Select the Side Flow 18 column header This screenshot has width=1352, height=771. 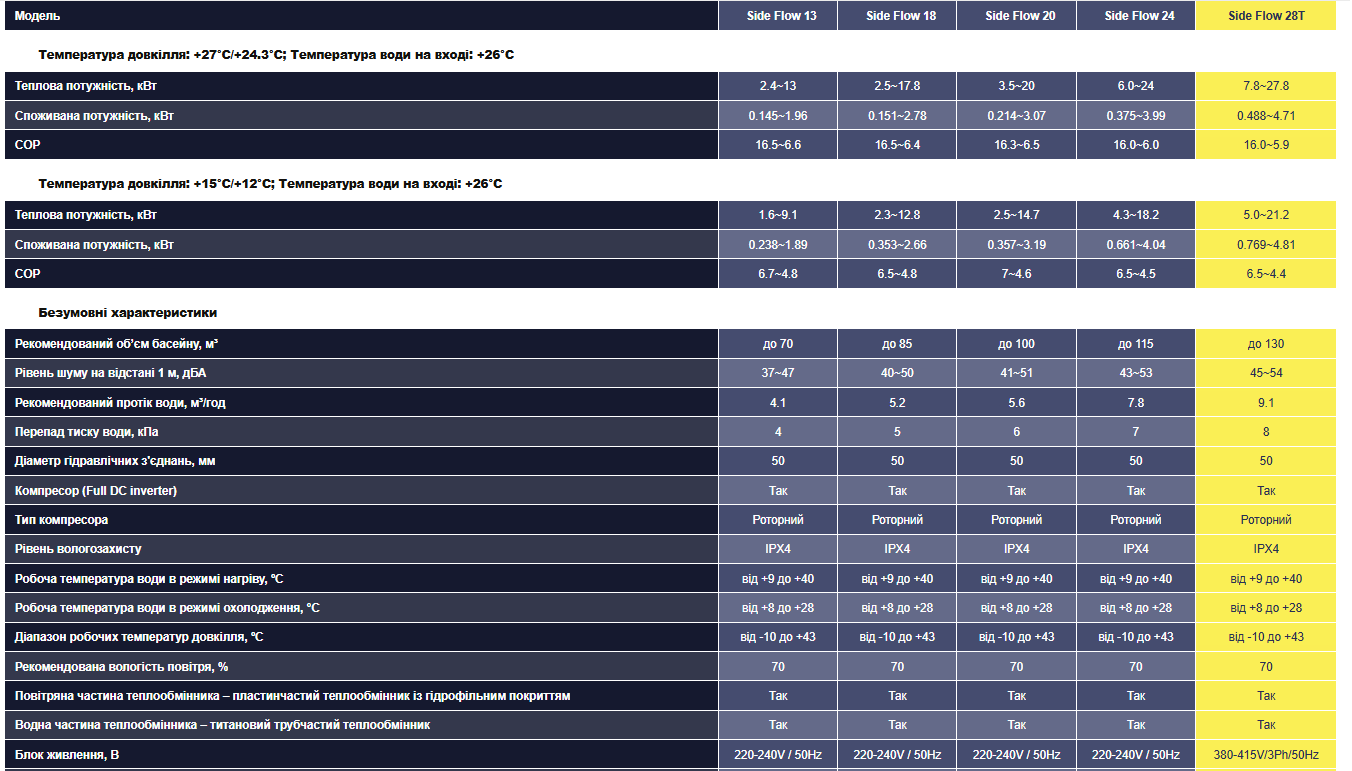[x=897, y=16]
